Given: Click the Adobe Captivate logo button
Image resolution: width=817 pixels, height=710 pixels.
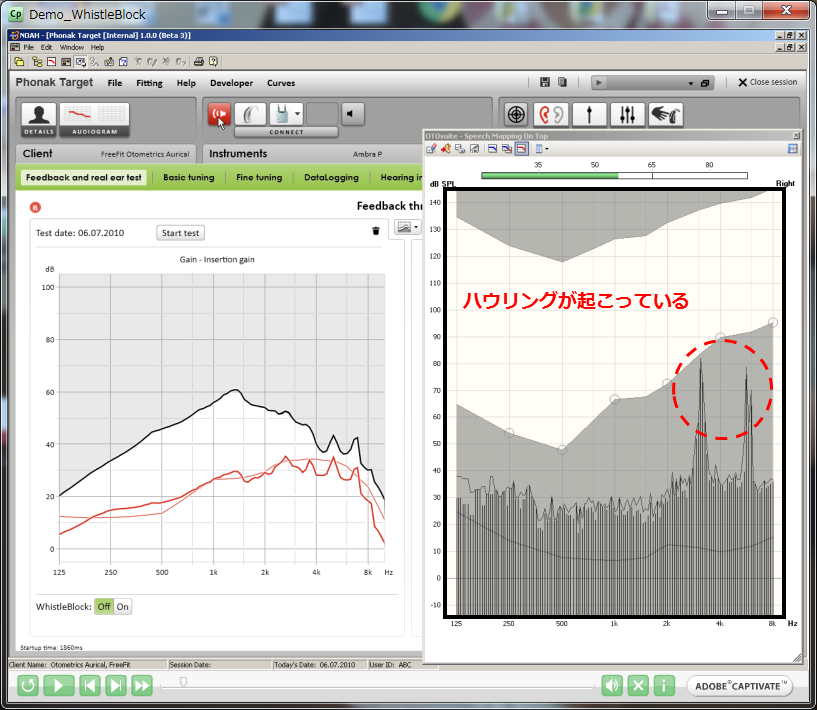Looking at the screenshot, I should click(x=740, y=686).
